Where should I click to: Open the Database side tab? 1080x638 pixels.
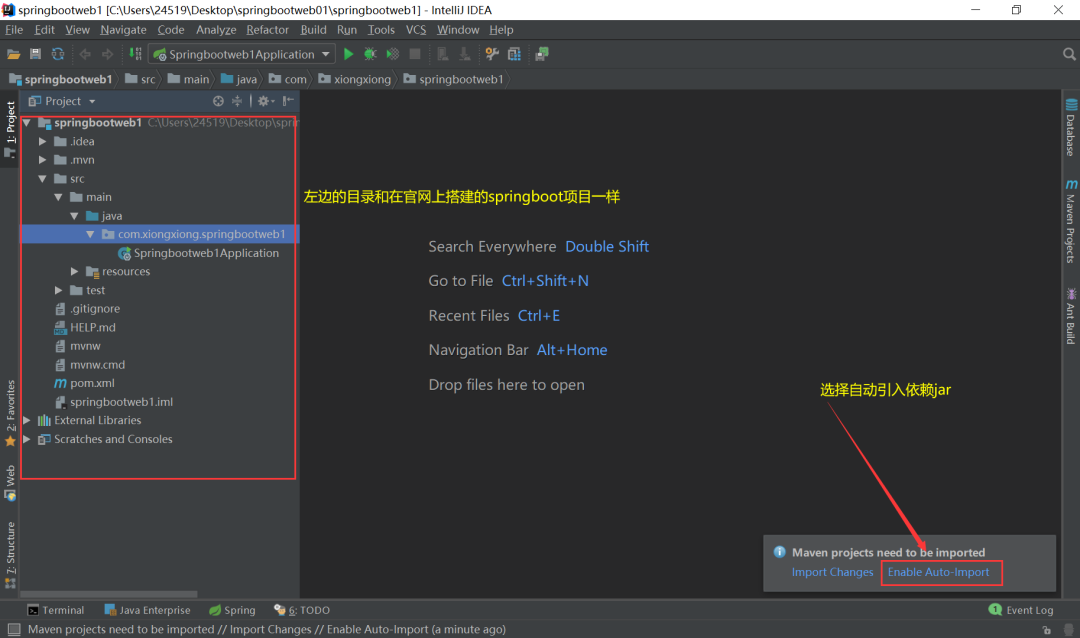(x=1070, y=128)
